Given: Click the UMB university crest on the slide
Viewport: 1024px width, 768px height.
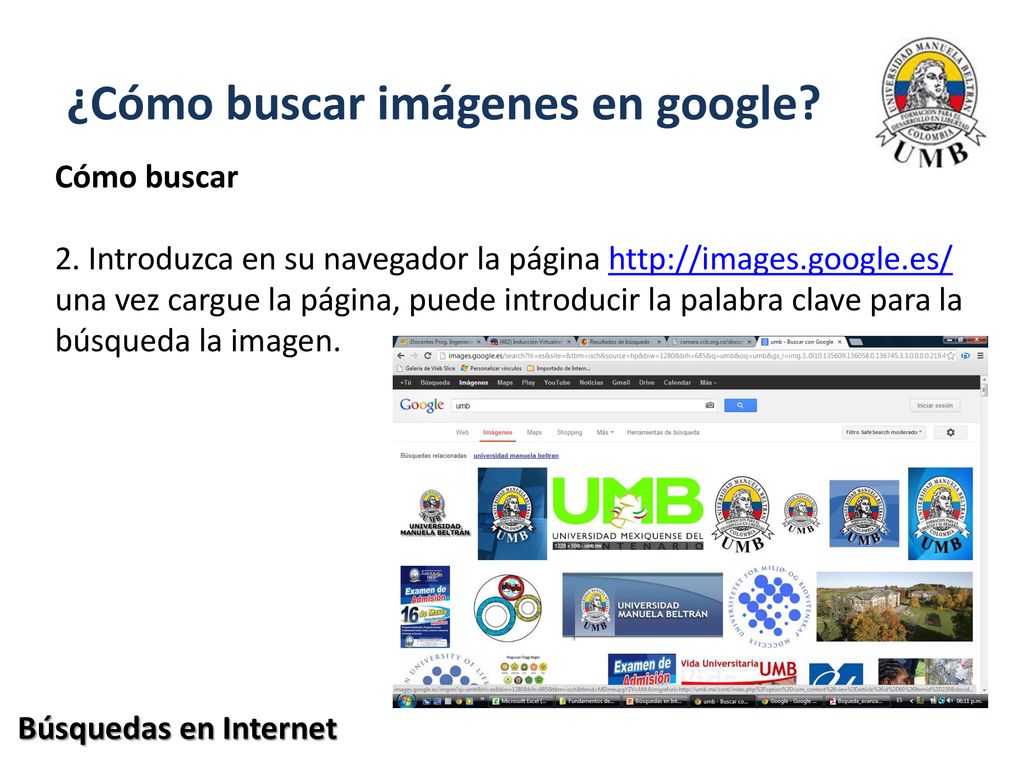Looking at the screenshot, I should pos(931,102).
